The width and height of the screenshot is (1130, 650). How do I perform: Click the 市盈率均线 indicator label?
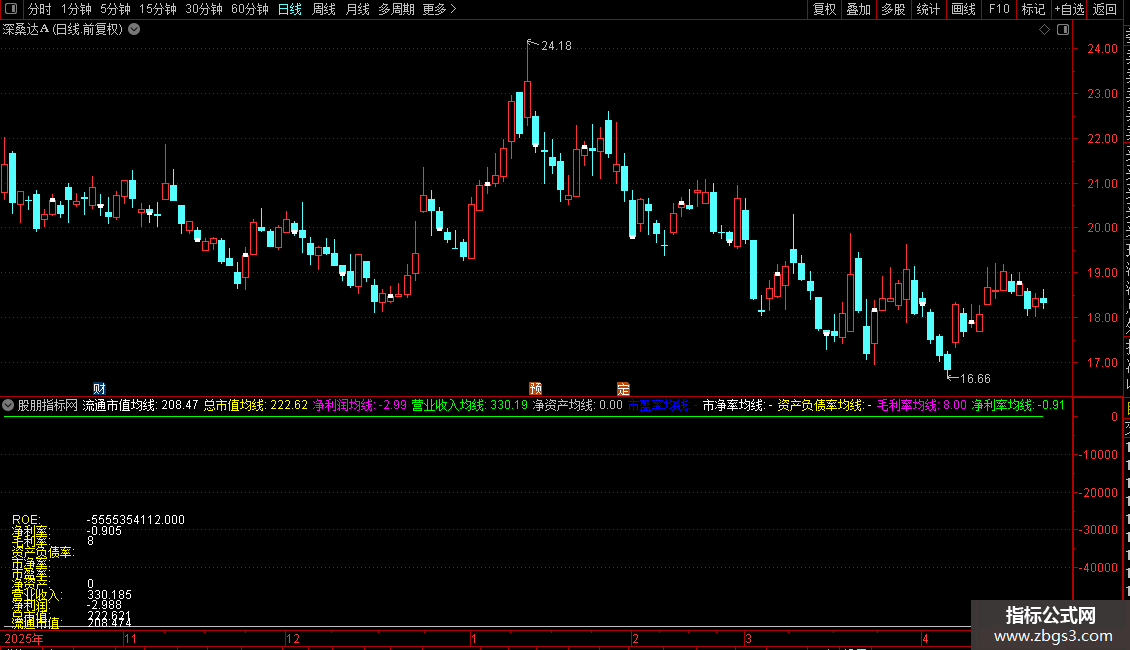662,405
